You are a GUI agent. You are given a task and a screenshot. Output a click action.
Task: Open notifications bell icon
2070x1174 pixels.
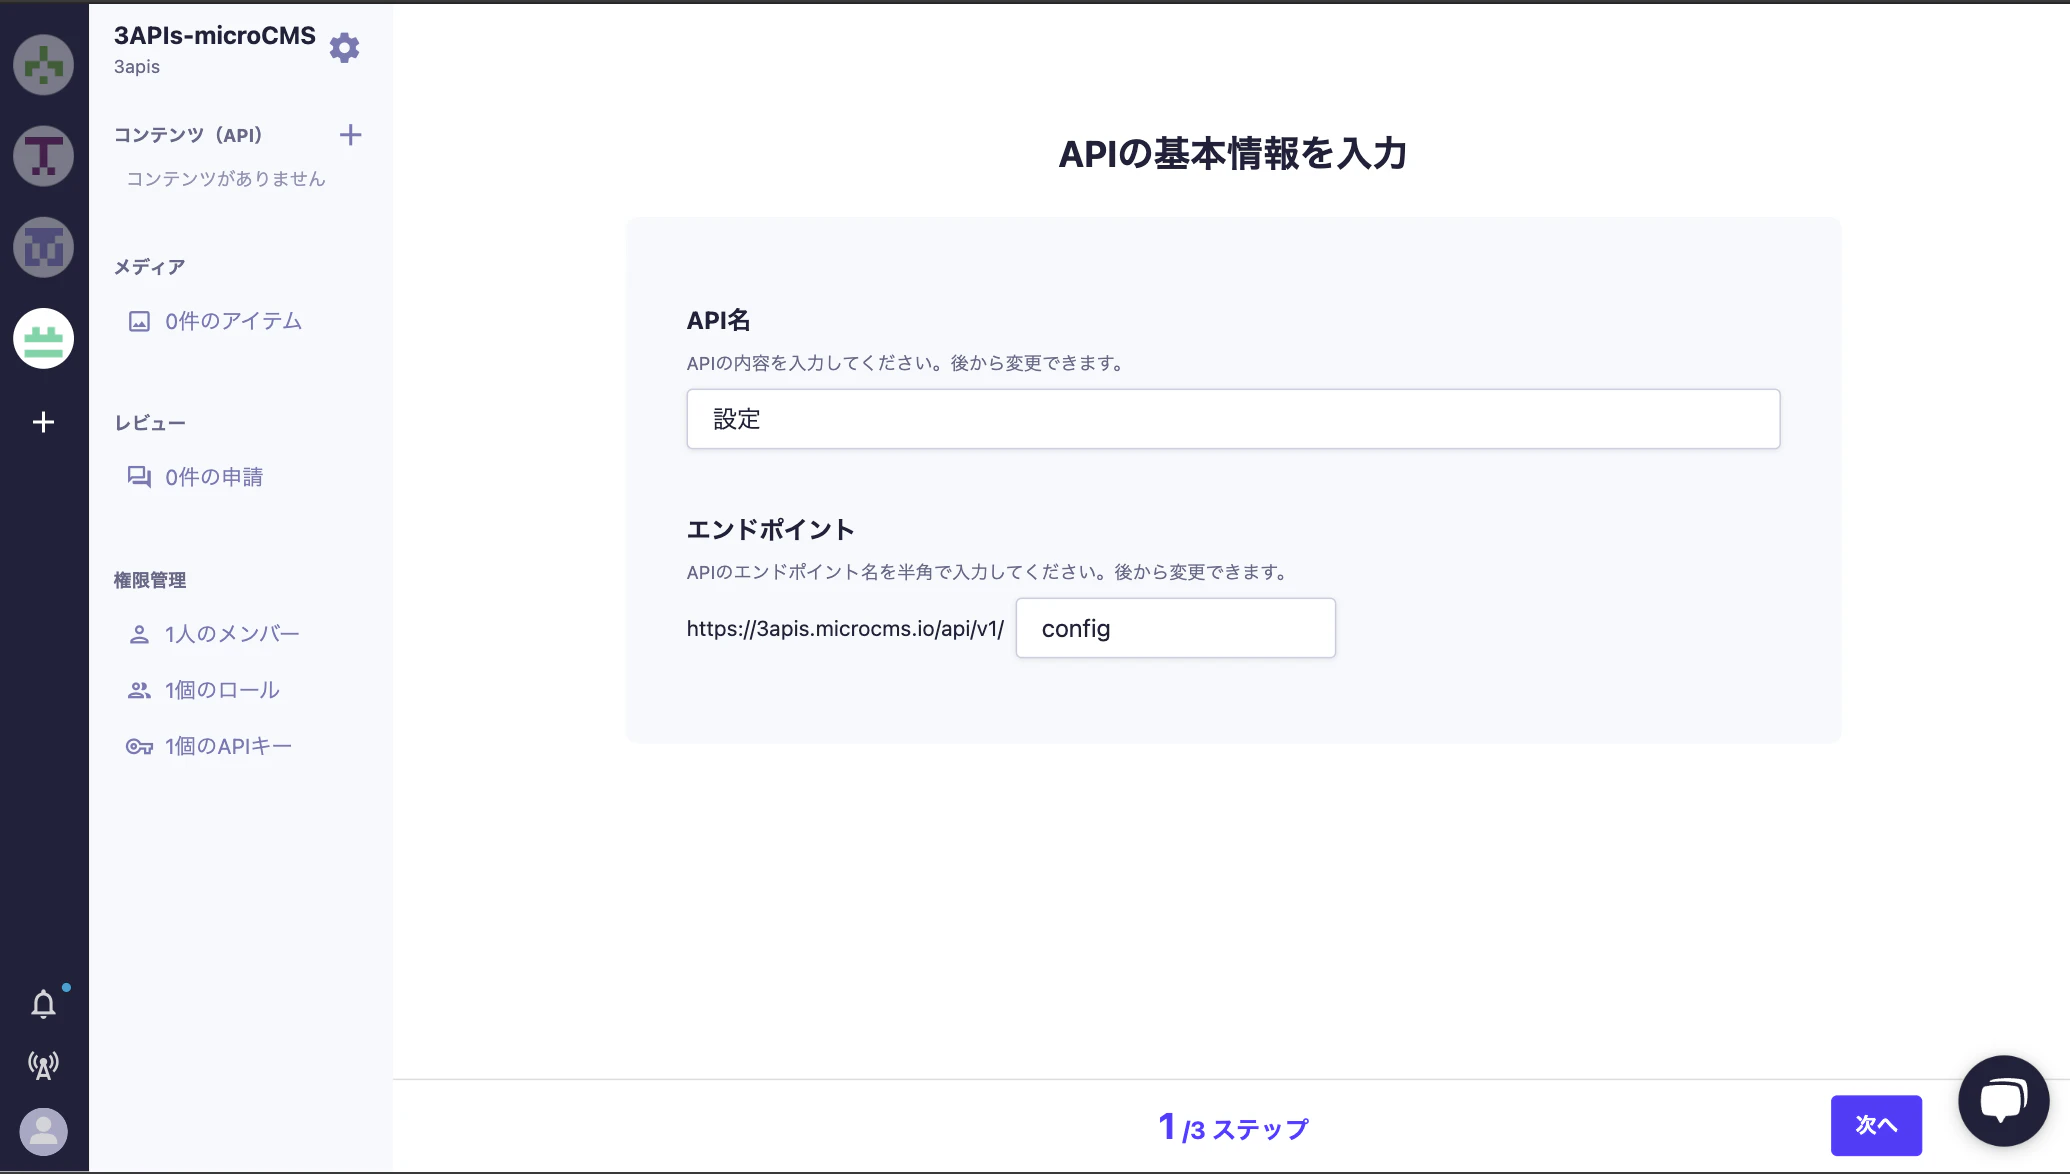point(43,1004)
